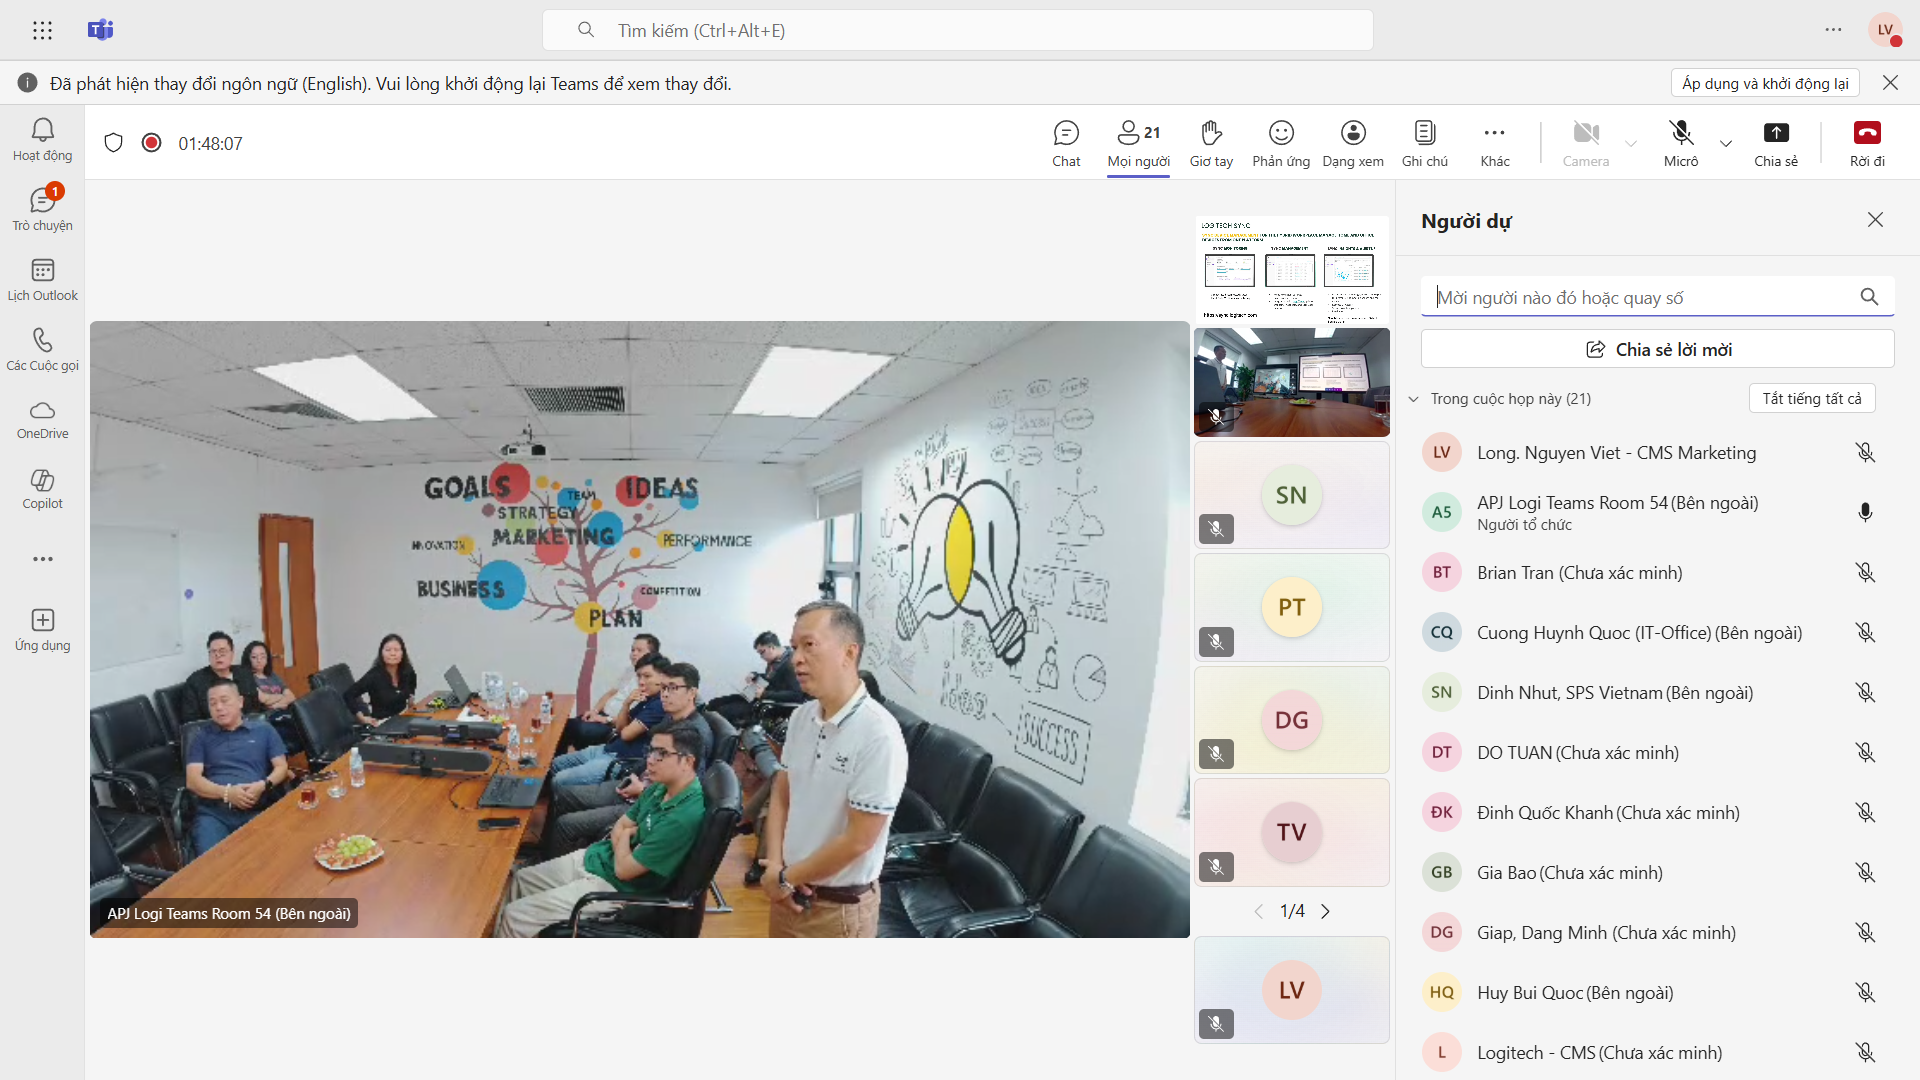Click the Tắt tiếng tất cả button
The width and height of the screenshot is (1920, 1080).
click(1811, 398)
